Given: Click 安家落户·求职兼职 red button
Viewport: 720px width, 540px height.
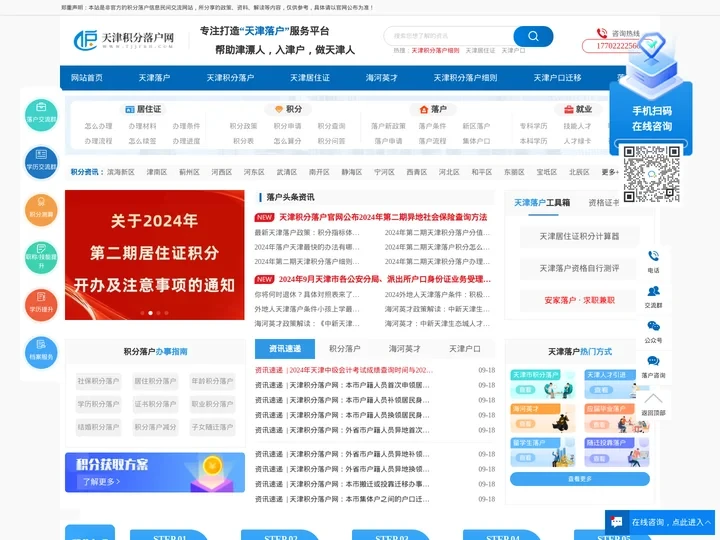Looking at the screenshot, I should pyautogui.click(x=579, y=300).
